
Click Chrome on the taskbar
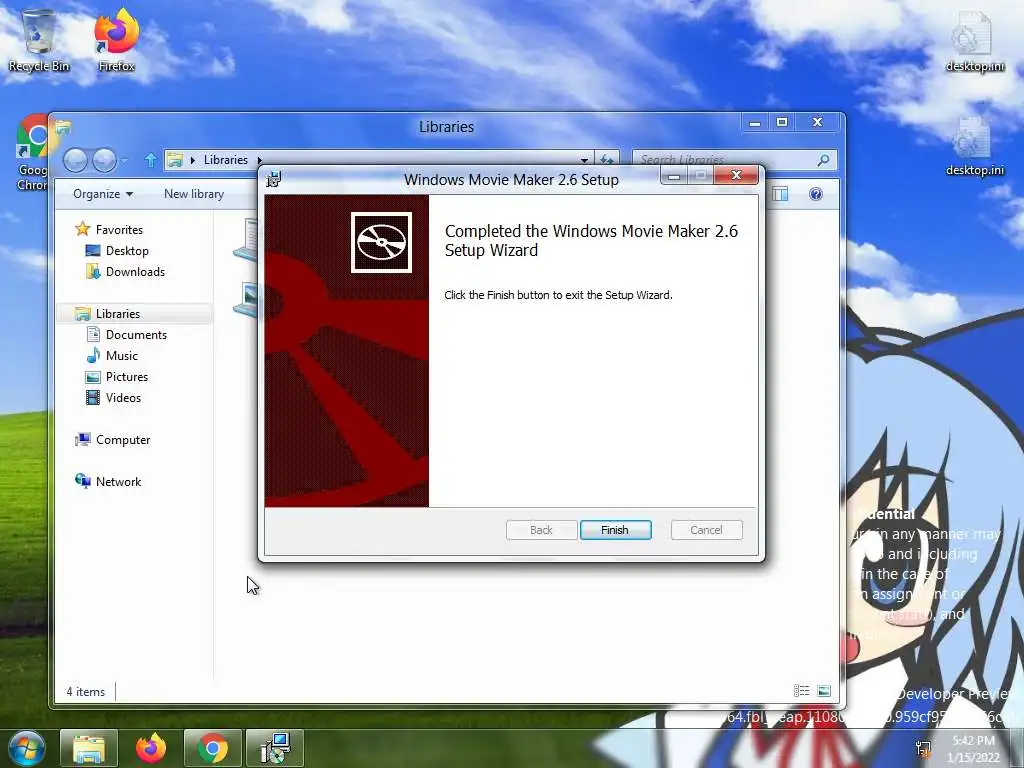click(213, 748)
